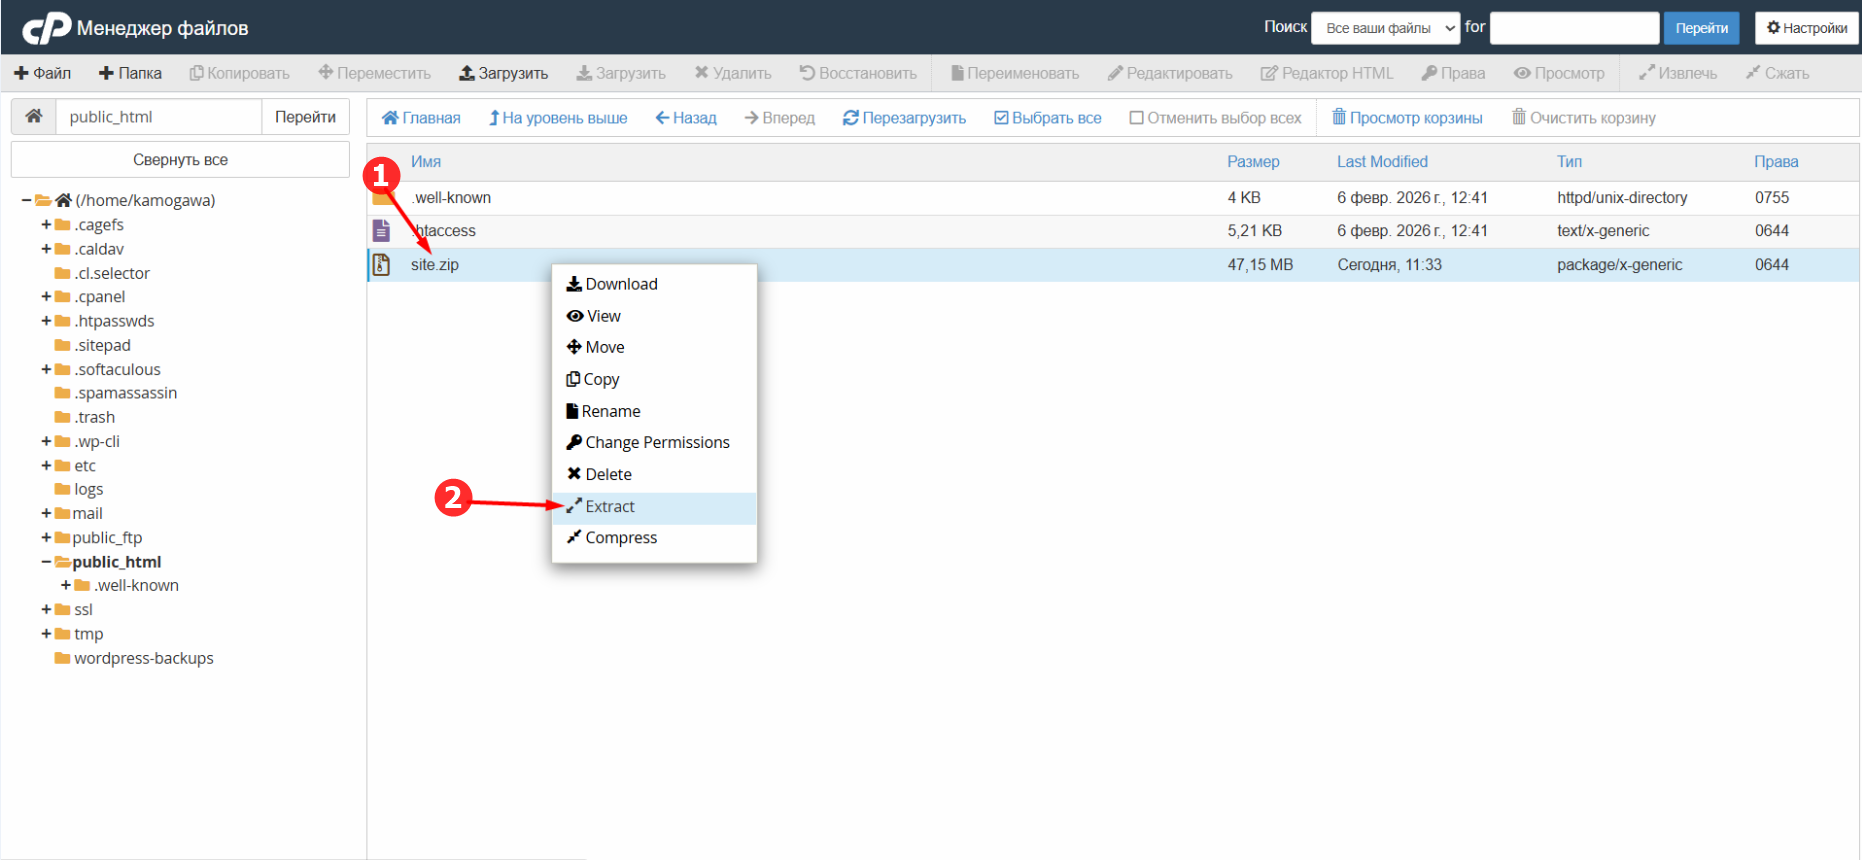Expand the mail folder
The height and width of the screenshot is (860, 1862).
(46, 513)
